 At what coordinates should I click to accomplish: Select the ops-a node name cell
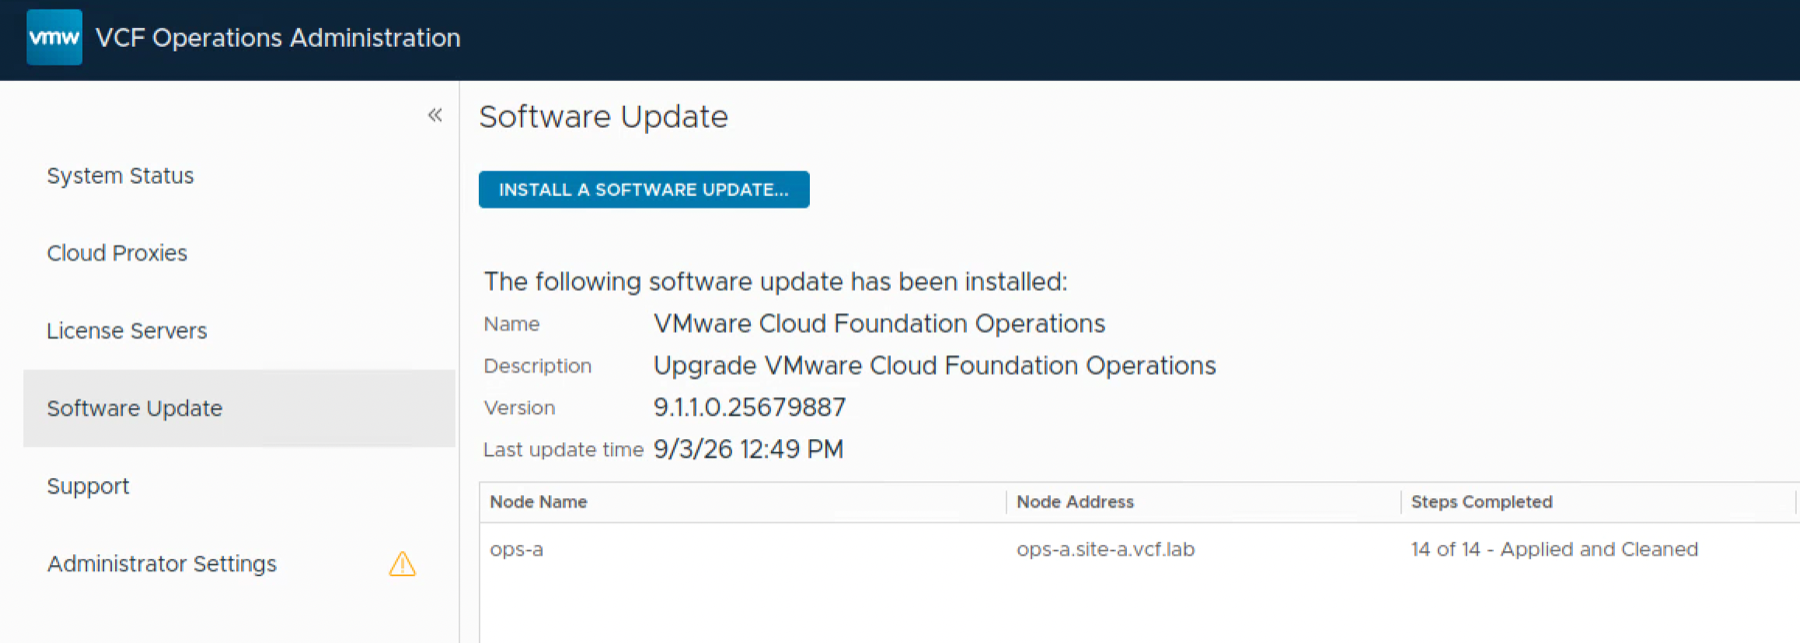(516, 549)
